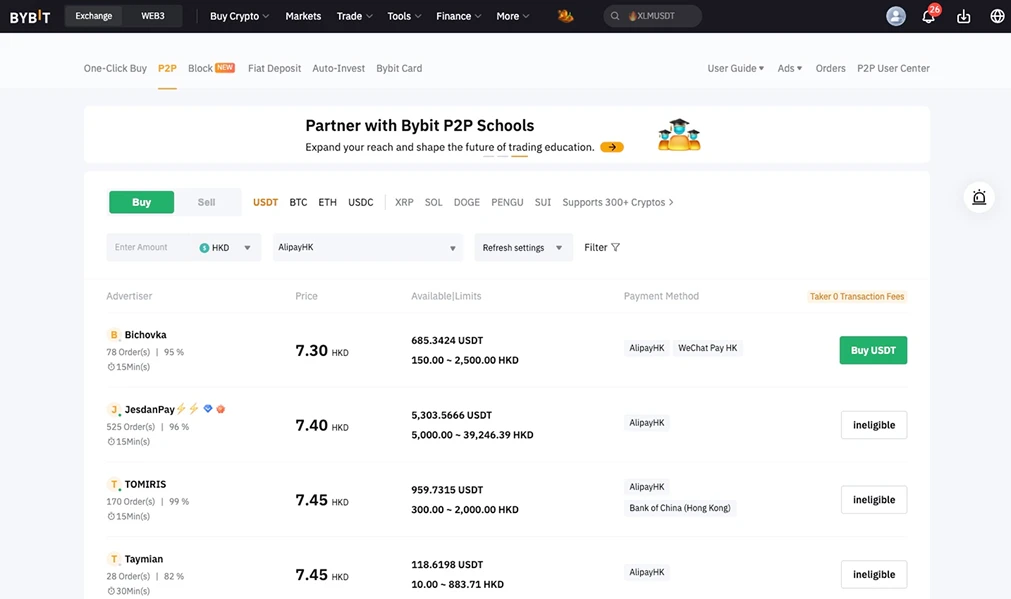Select the Buy toggle
The image size is (1011, 599).
[141, 202]
